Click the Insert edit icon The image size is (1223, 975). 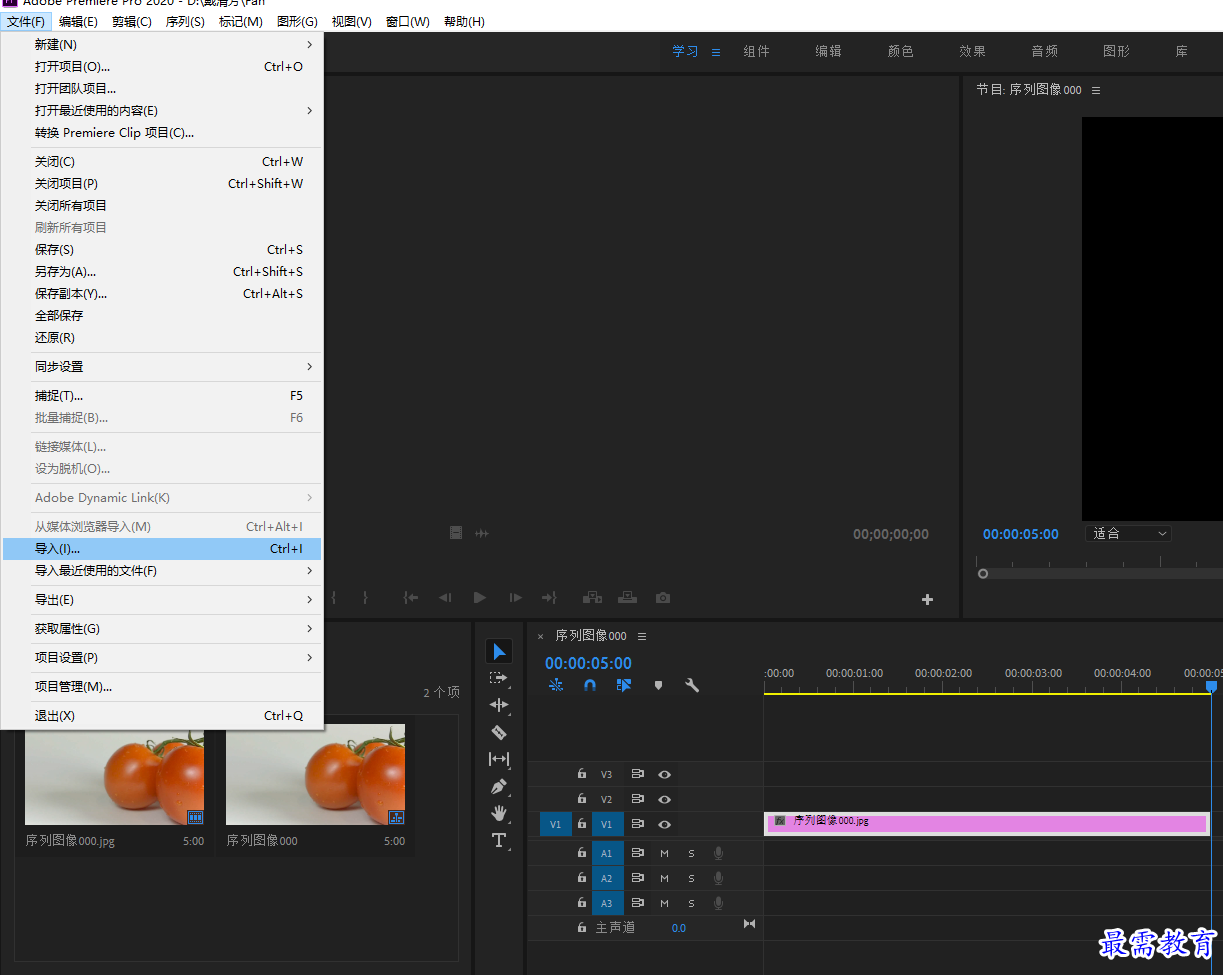592,597
